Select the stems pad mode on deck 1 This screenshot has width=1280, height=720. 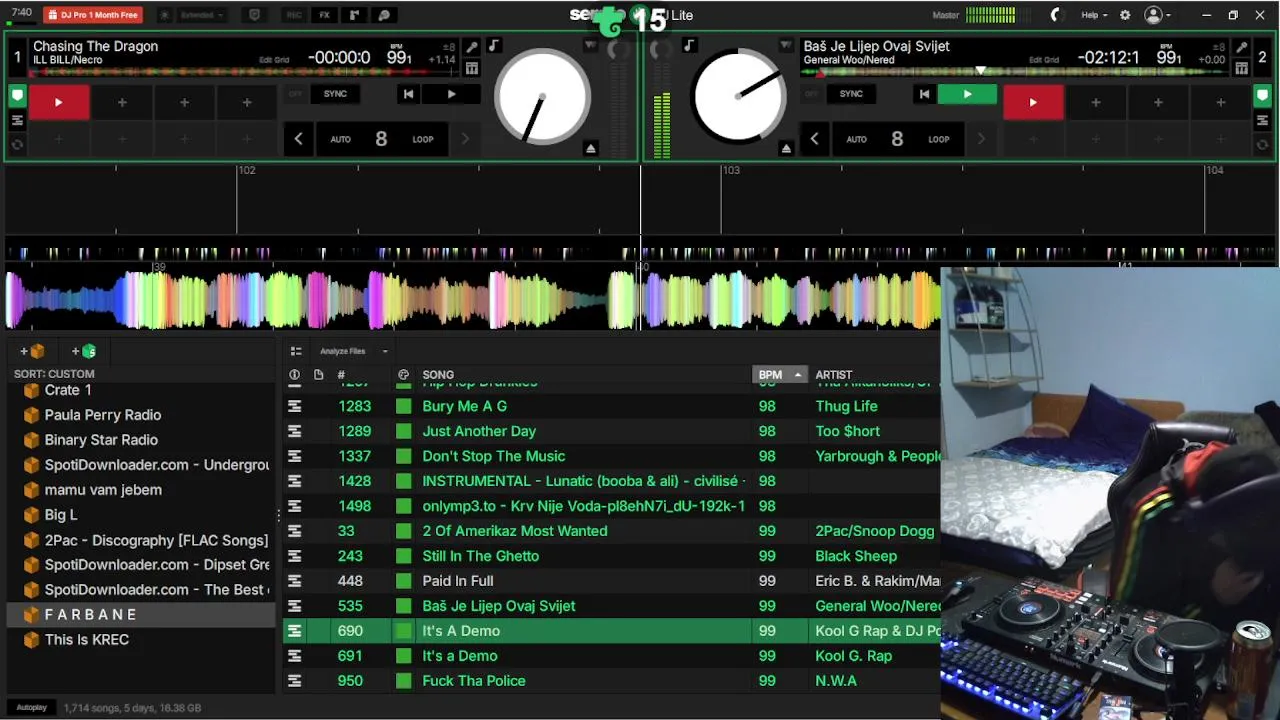click(17, 121)
